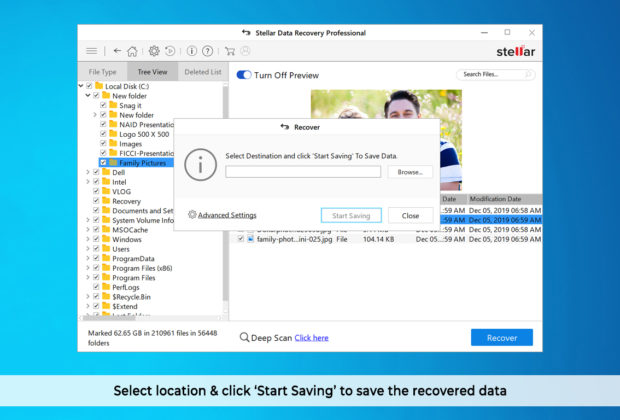
Task: Open the Advanced Settings link
Action: 227,215
